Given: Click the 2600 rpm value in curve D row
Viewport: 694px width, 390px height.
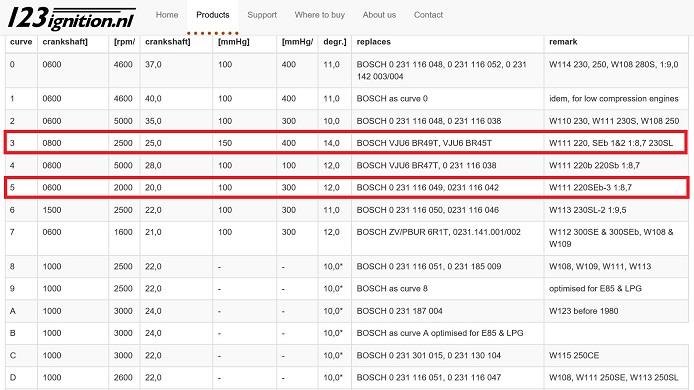Looking at the screenshot, I should point(123,377).
